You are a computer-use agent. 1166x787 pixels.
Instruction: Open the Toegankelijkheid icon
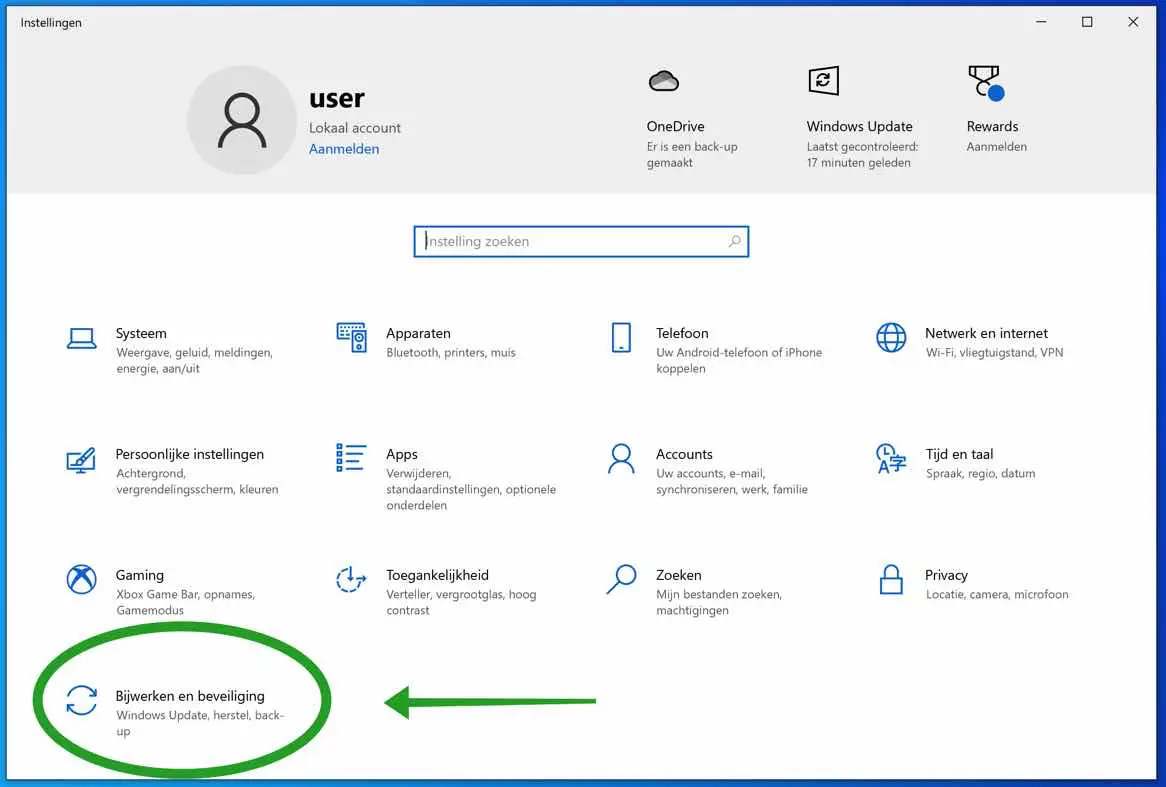point(351,579)
